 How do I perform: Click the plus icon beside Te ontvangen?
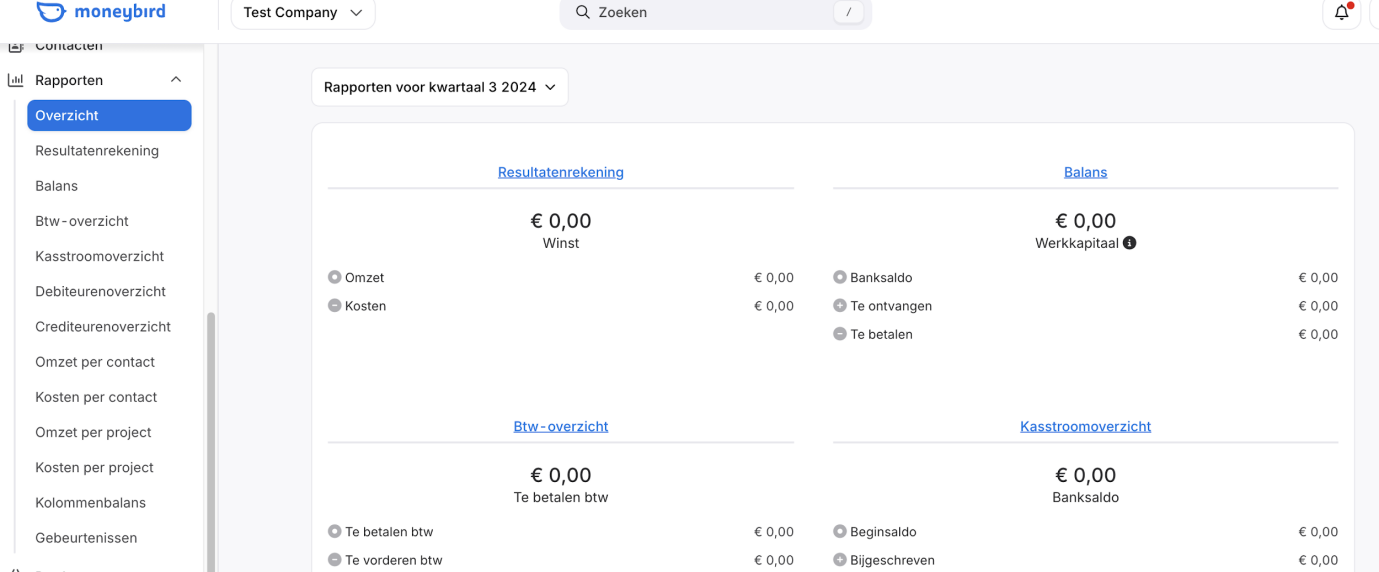[840, 306]
